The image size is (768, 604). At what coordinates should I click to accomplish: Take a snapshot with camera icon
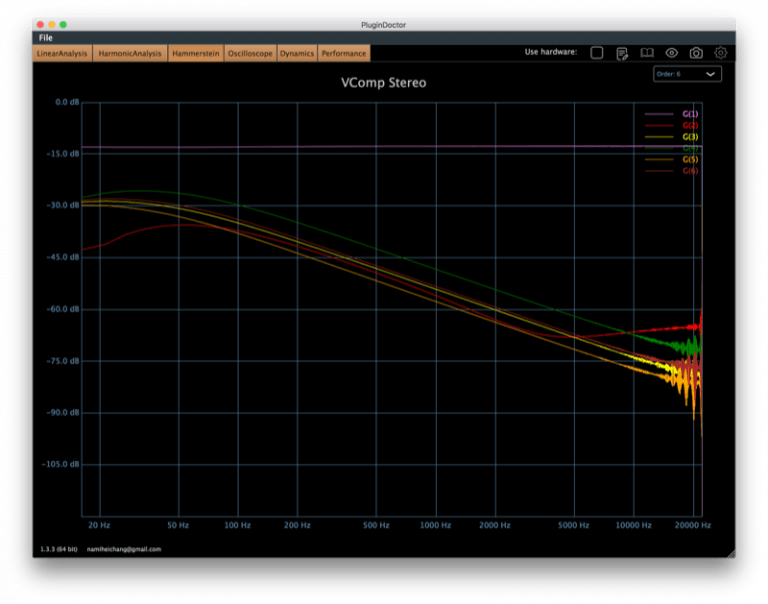tap(696, 53)
